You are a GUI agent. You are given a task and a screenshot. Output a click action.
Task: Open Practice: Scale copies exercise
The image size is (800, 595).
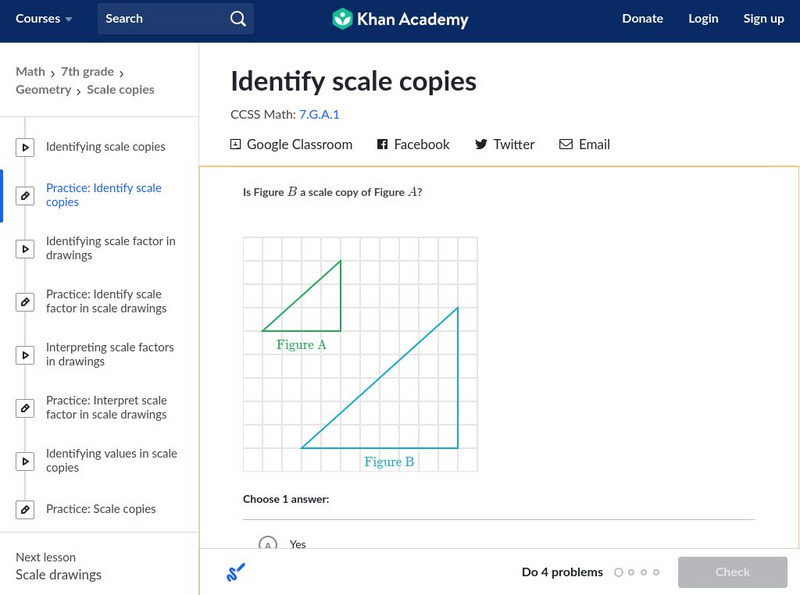click(100, 509)
